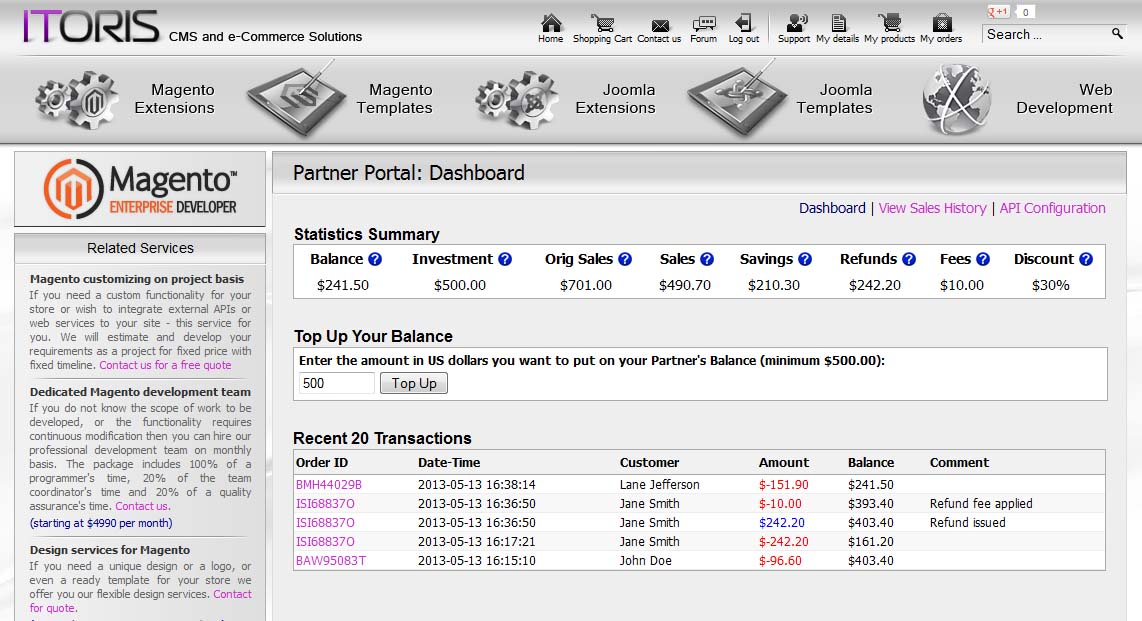Click the Google +1 button
This screenshot has height=621, width=1142.
tap(998, 12)
